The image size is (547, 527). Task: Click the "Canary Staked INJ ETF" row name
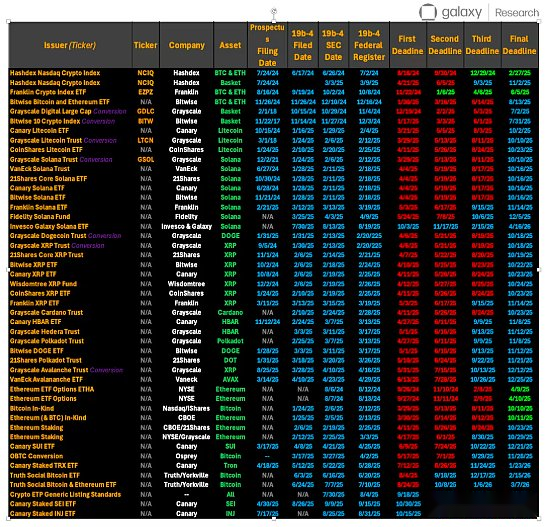(43, 514)
